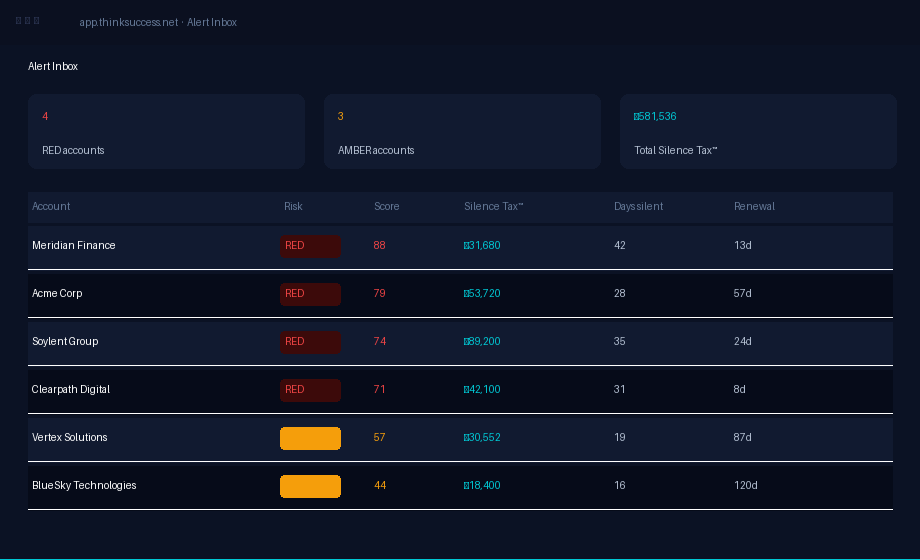Sort by Silence Tax column header
Image resolution: width=920 pixels, height=560 pixels.
tap(493, 207)
